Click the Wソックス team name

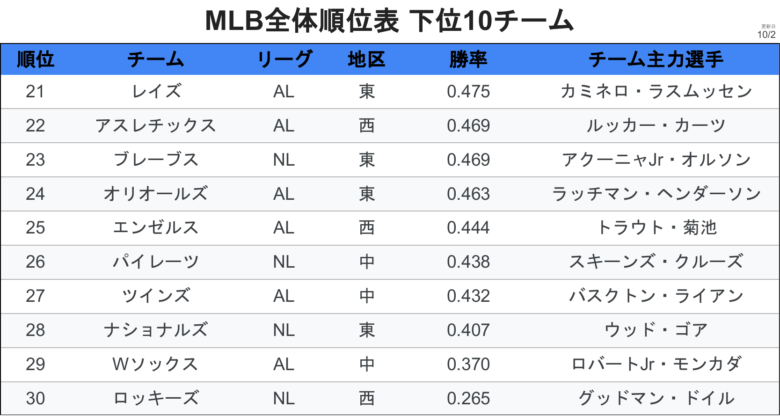[155, 364]
